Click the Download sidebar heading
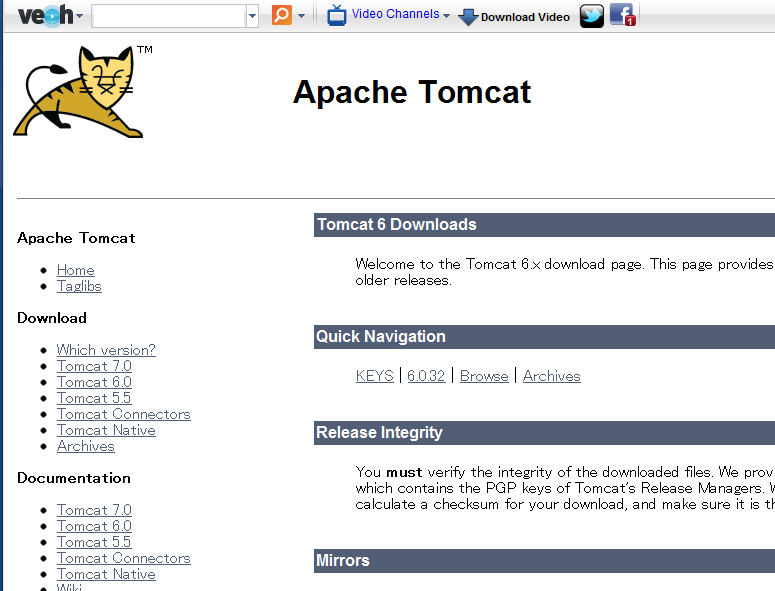The image size is (775, 591). pos(52,318)
